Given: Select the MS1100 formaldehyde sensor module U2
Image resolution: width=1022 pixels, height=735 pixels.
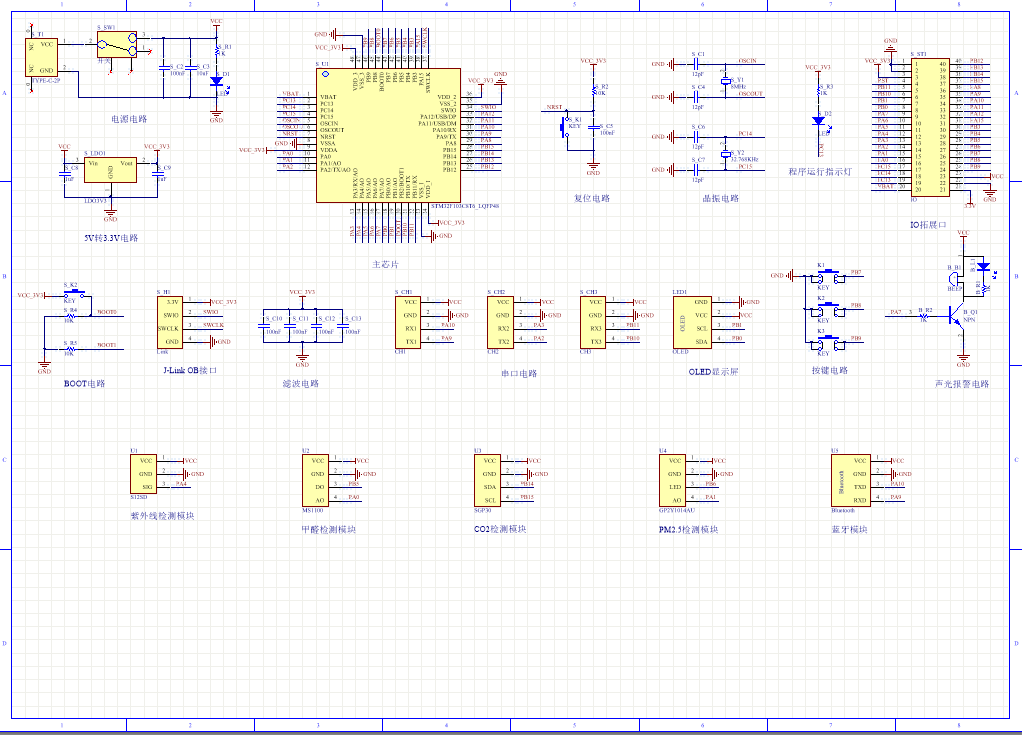Looking at the screenshot, I should (x=315, y=481).
